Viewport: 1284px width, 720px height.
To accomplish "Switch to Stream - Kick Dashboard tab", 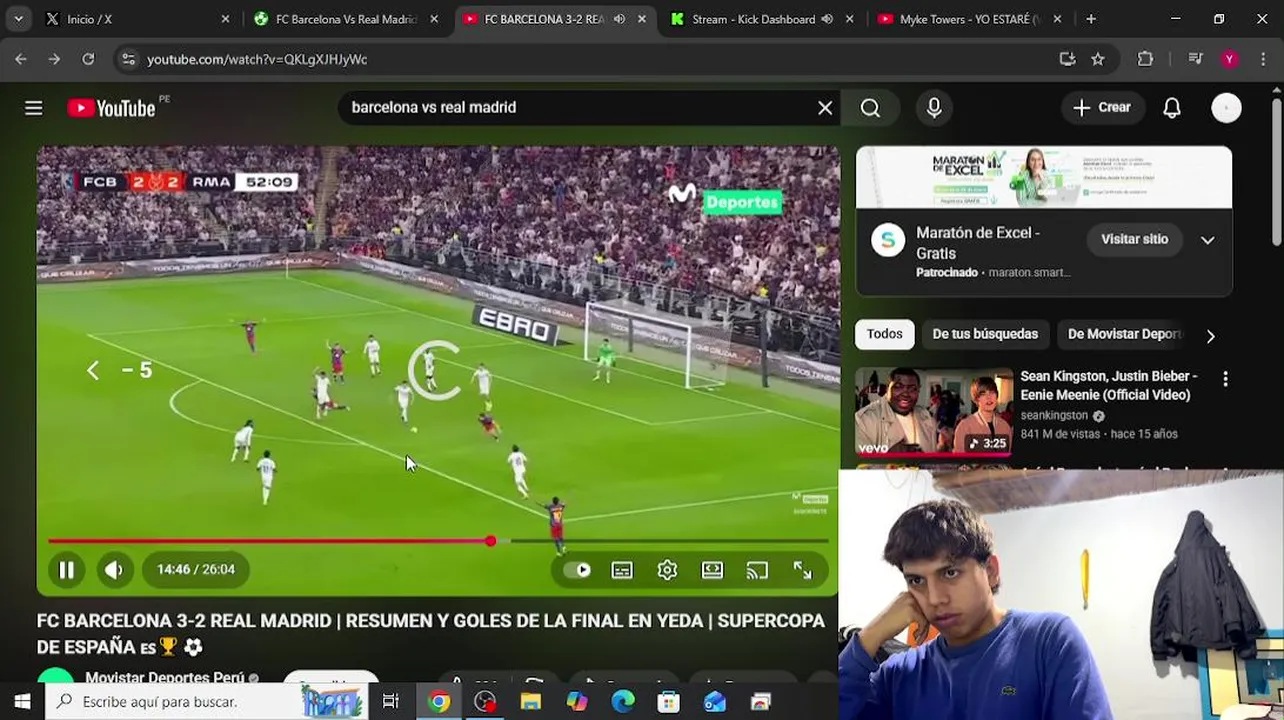I will [762, 19].
